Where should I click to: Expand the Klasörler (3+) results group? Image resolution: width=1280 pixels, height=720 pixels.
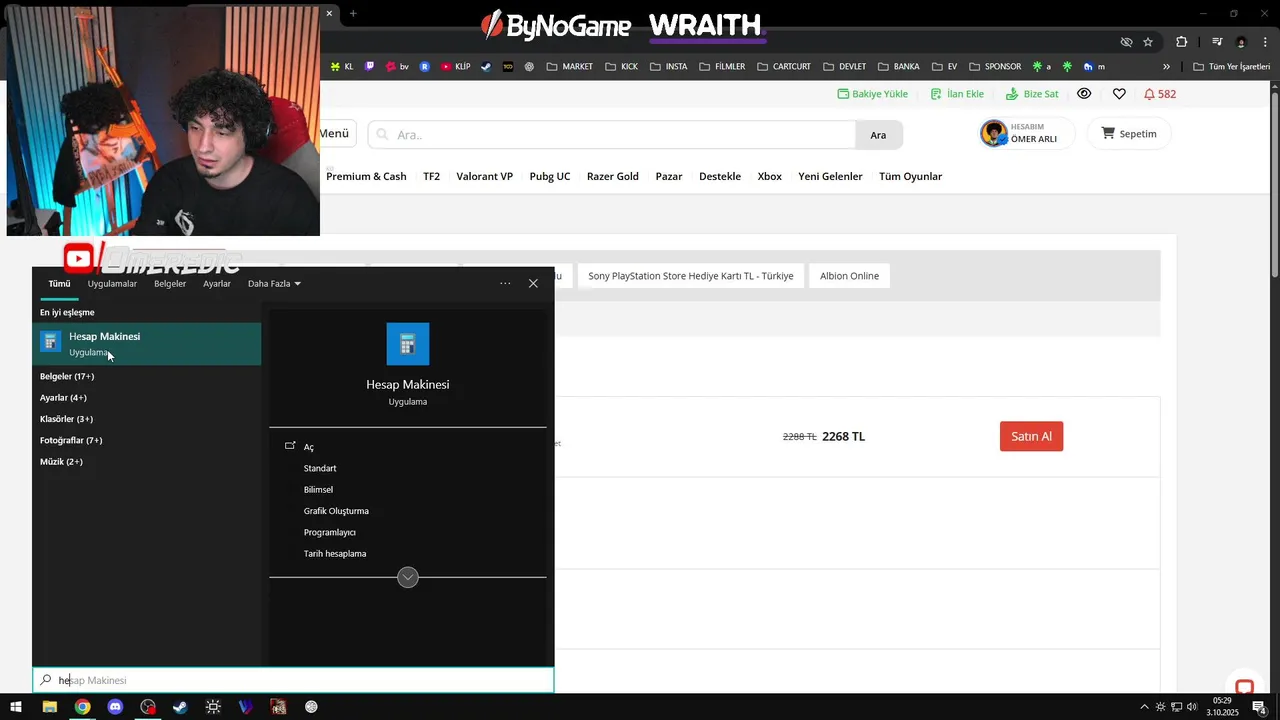66,419
